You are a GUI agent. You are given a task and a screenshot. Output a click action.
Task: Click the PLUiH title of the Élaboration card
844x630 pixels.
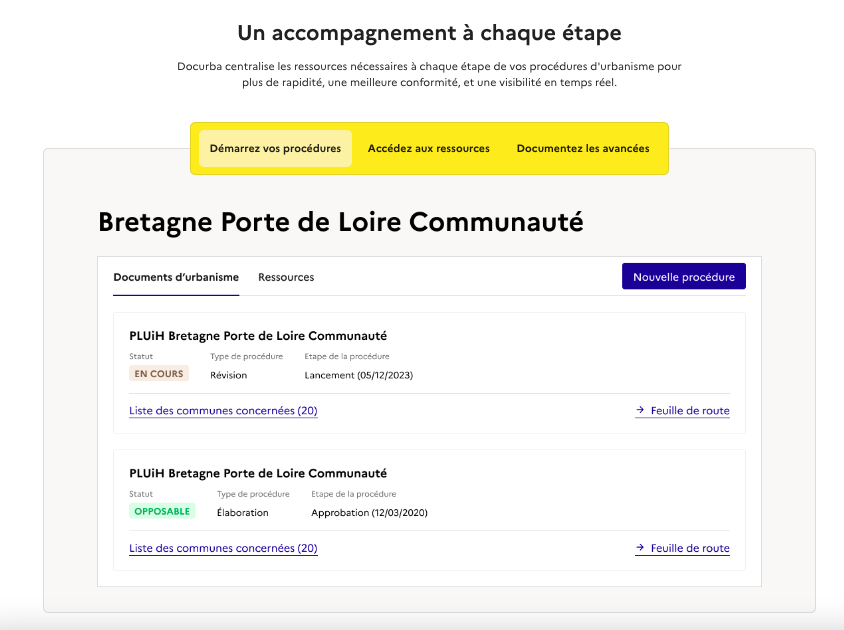click(258, 473)
